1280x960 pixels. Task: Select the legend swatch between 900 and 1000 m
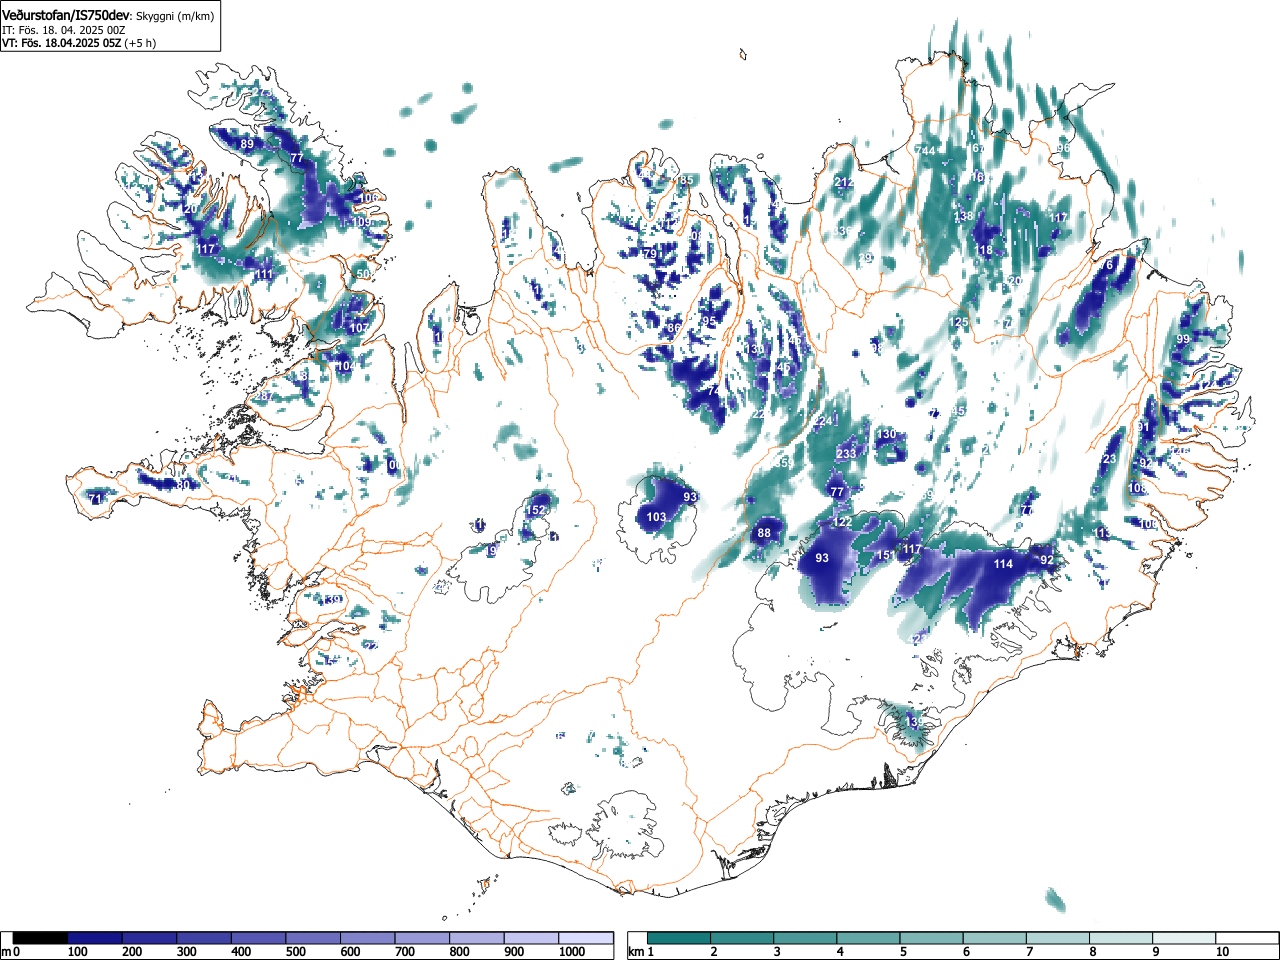[x=531, y=938]
